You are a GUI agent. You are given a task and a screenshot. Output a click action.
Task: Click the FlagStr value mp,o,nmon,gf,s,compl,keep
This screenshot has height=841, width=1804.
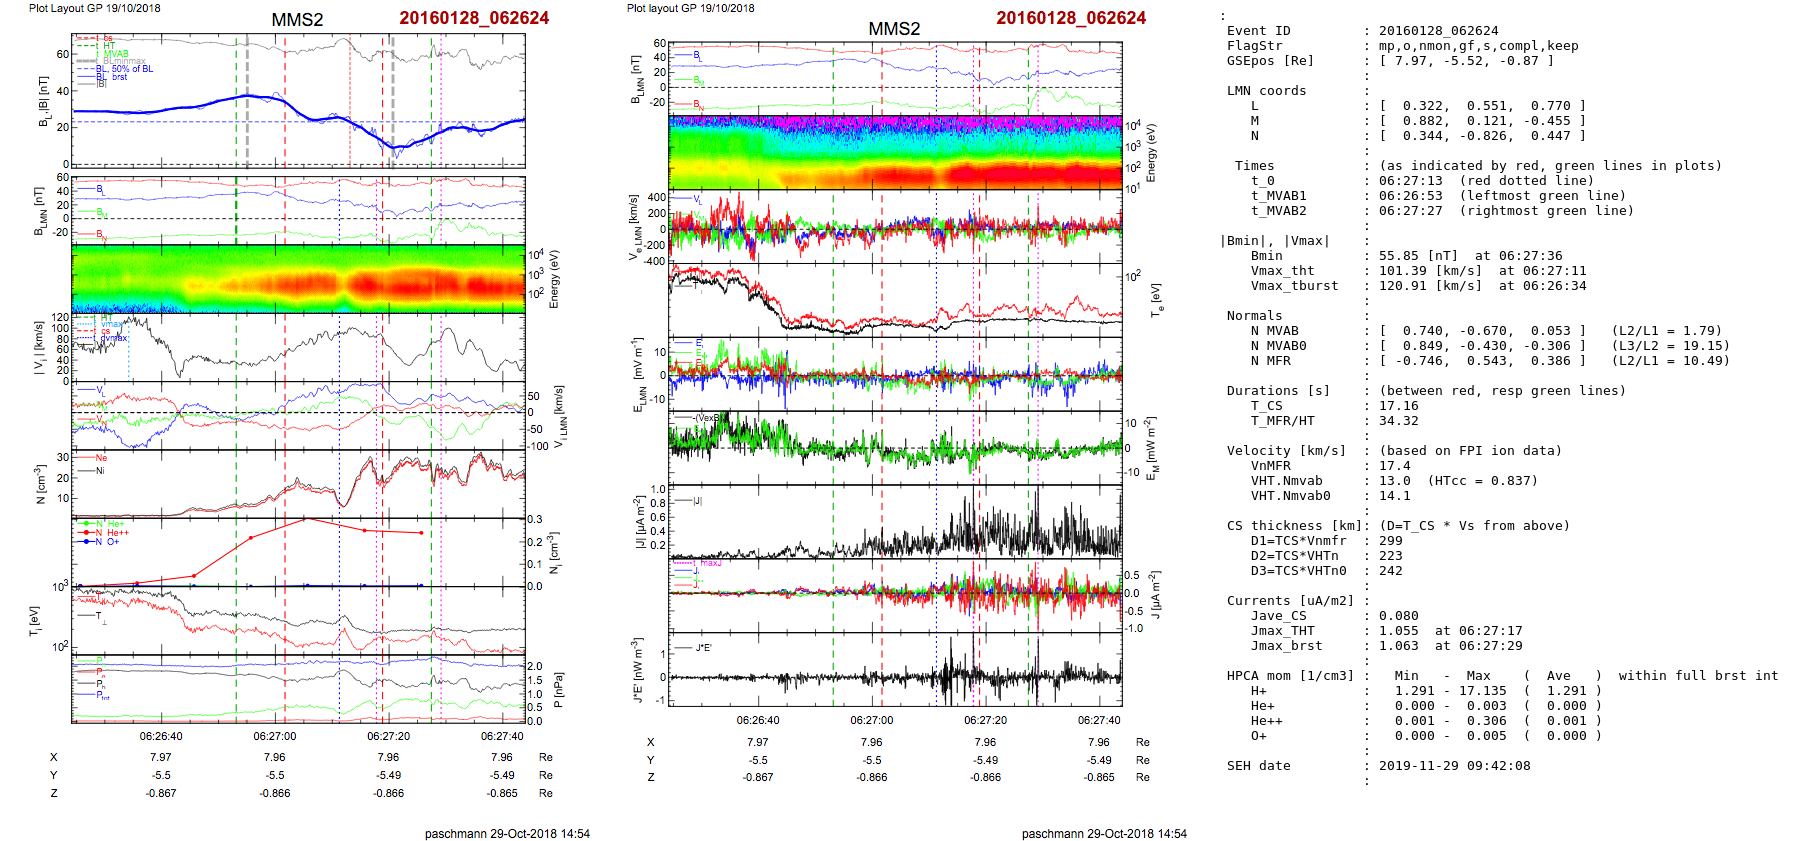tap(1478, 46)
